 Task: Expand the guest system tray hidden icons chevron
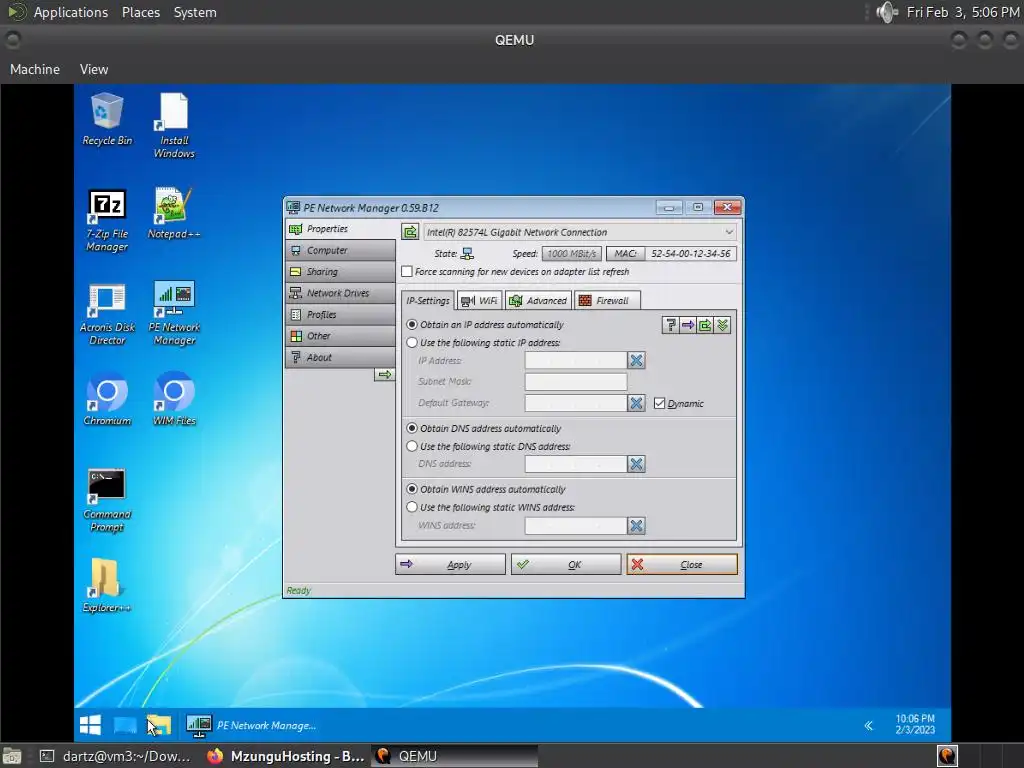tap(869, 726)
